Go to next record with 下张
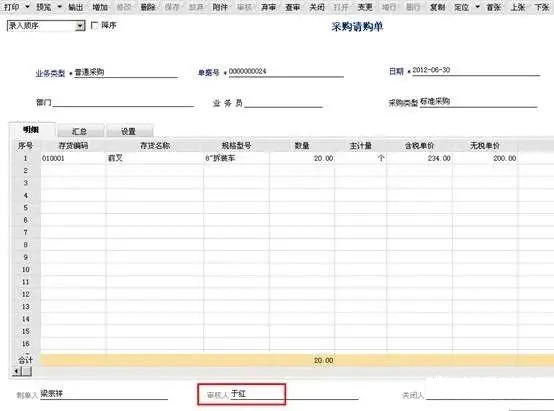This screenshot has width=554, height=411. [542, 7]
